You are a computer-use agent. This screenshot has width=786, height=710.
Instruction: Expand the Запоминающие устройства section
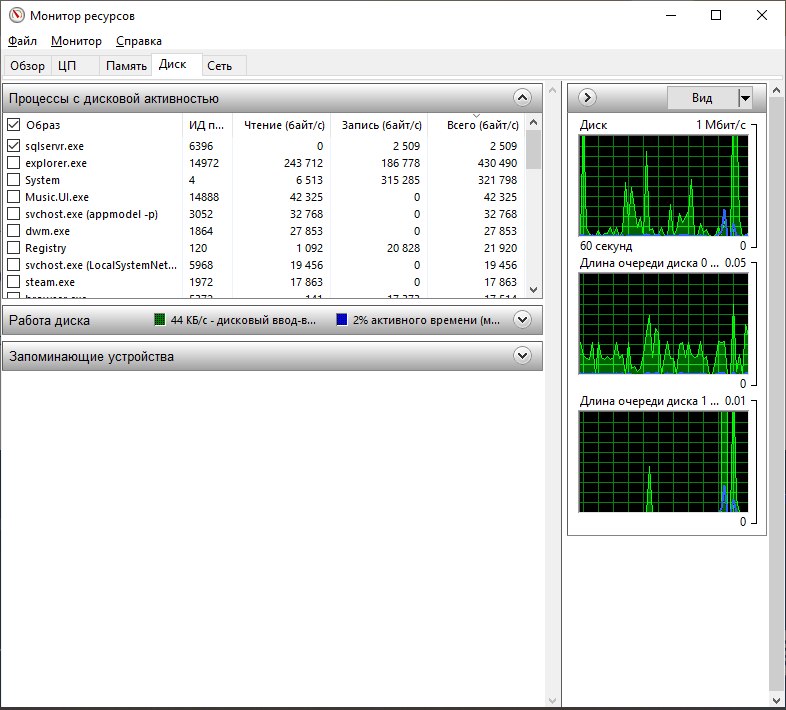click(x=522, y=356)
